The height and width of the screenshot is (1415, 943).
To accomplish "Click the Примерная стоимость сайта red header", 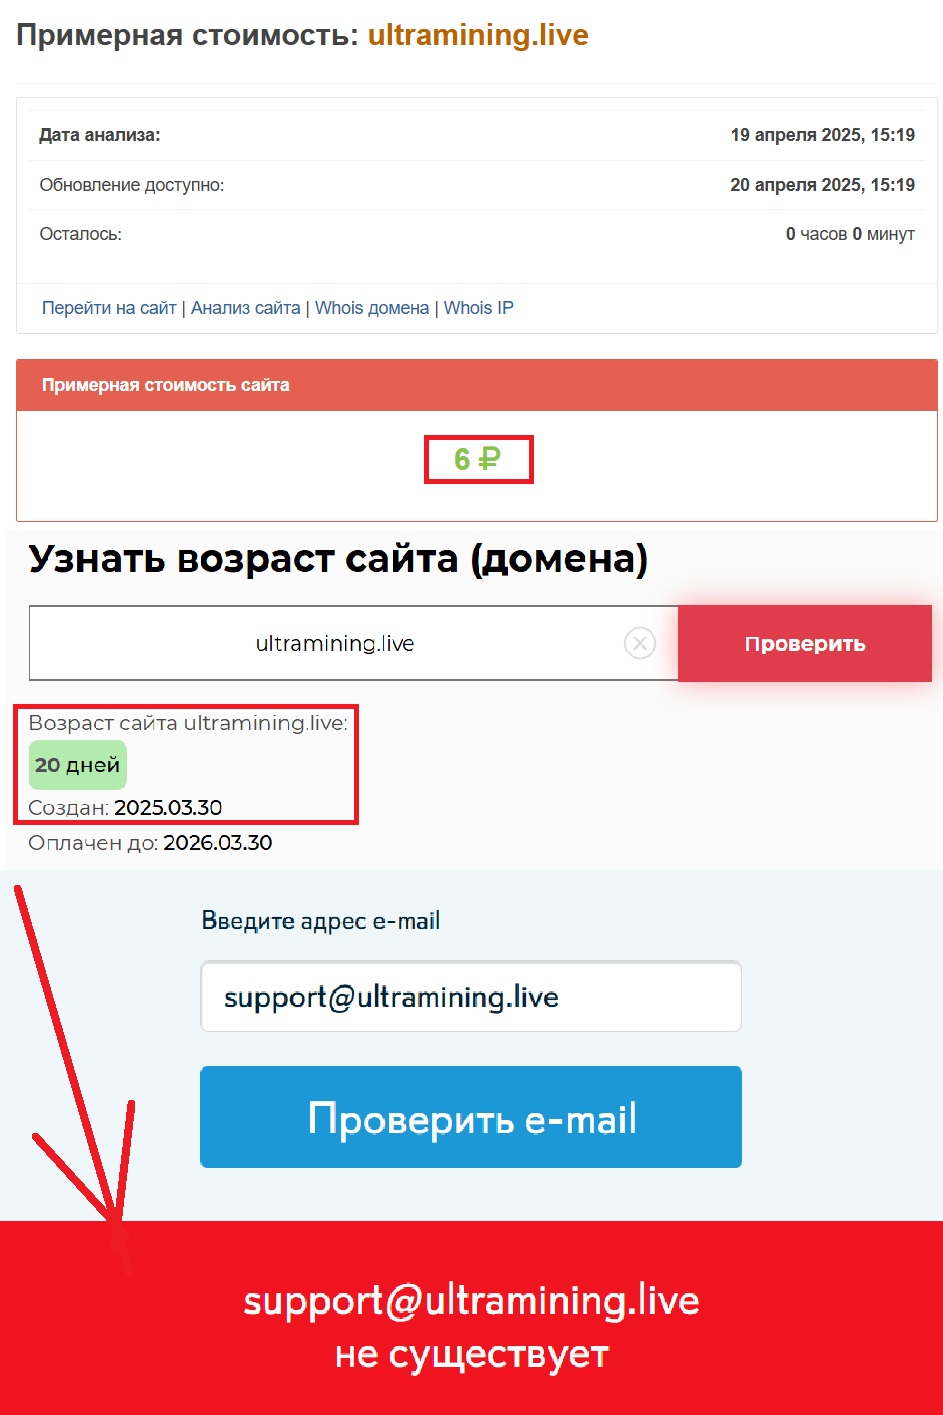I will coord(477,385).
